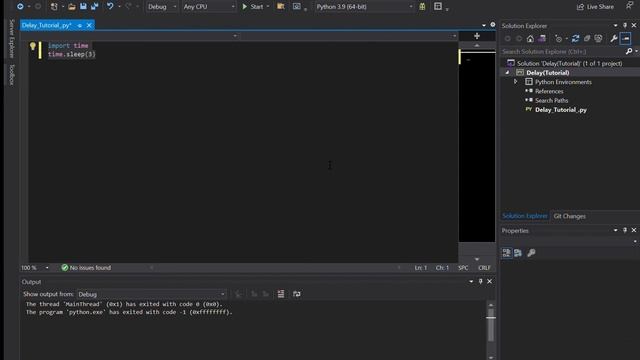Click the properties wrench icon in Solution Explorer

click(613, 39)
